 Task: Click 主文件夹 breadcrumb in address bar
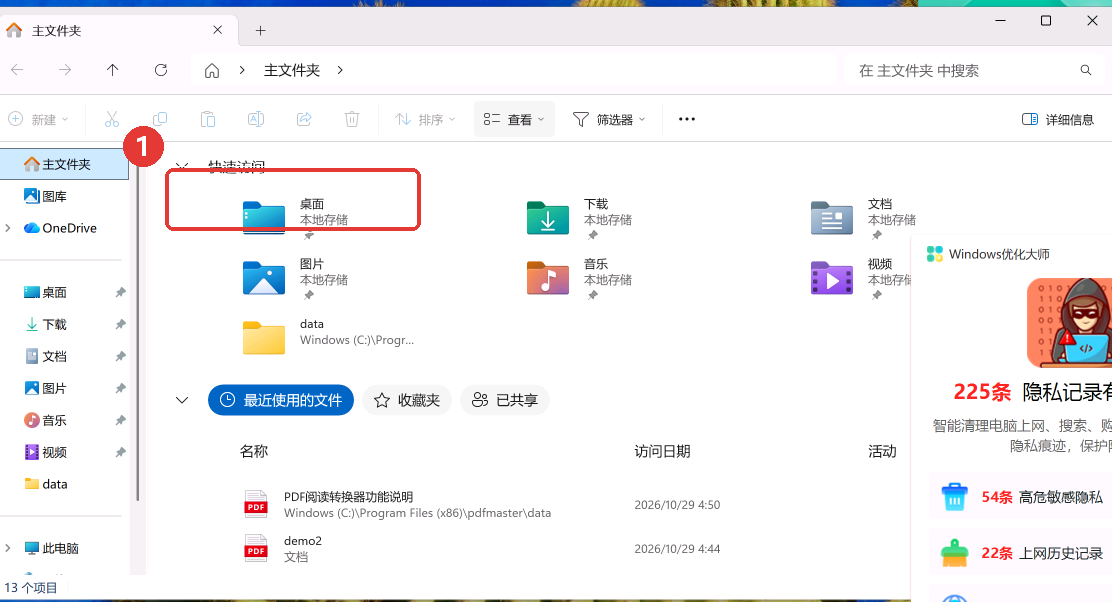pyautogui.click(x=292, y=70)
